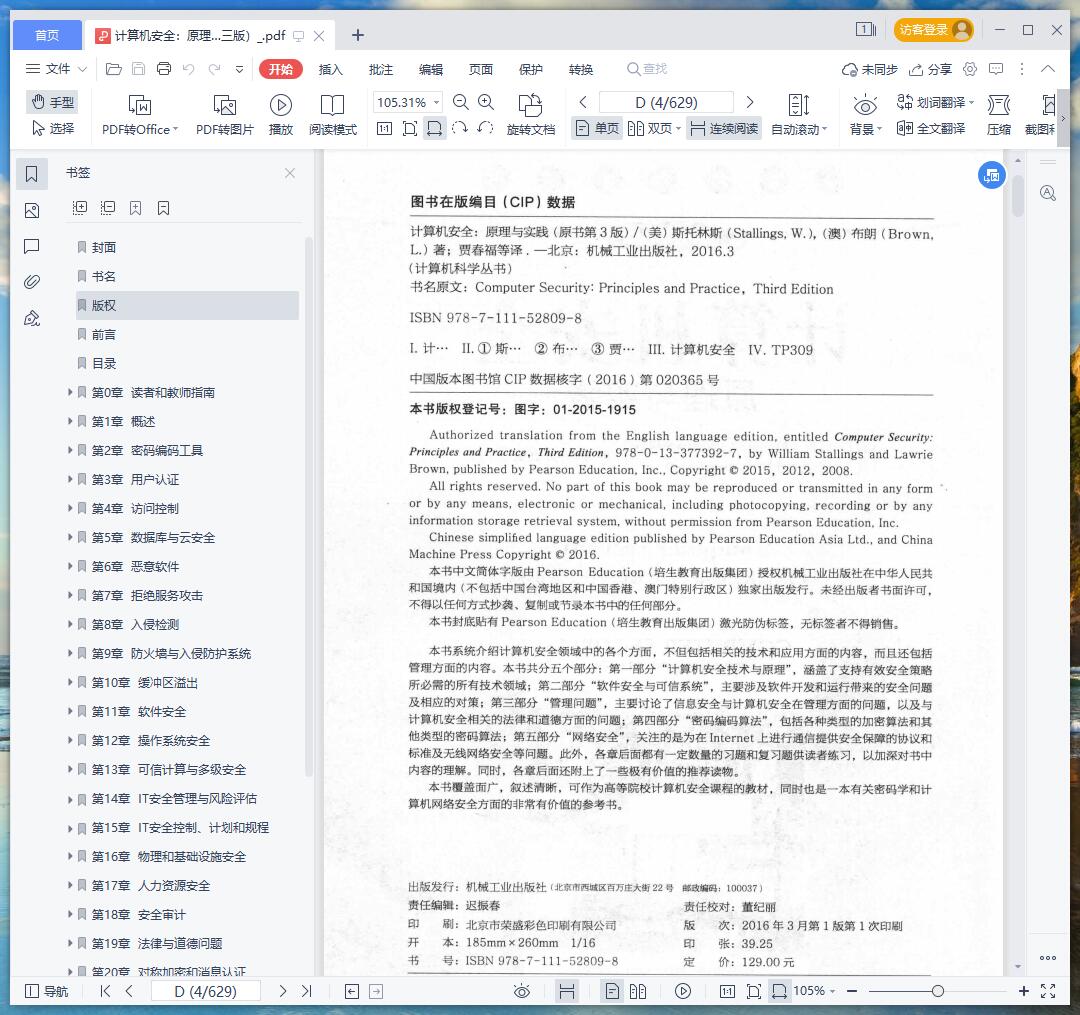
Task: Click the document vertical scrollbar
Action: (x=1018, y=196)
